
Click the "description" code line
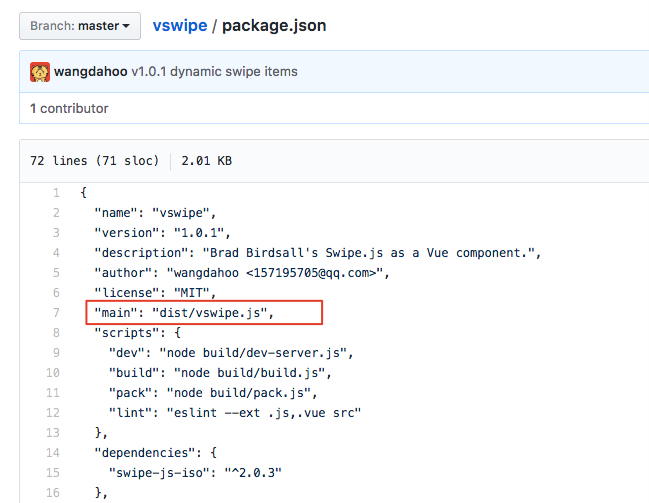coord(317,253)
